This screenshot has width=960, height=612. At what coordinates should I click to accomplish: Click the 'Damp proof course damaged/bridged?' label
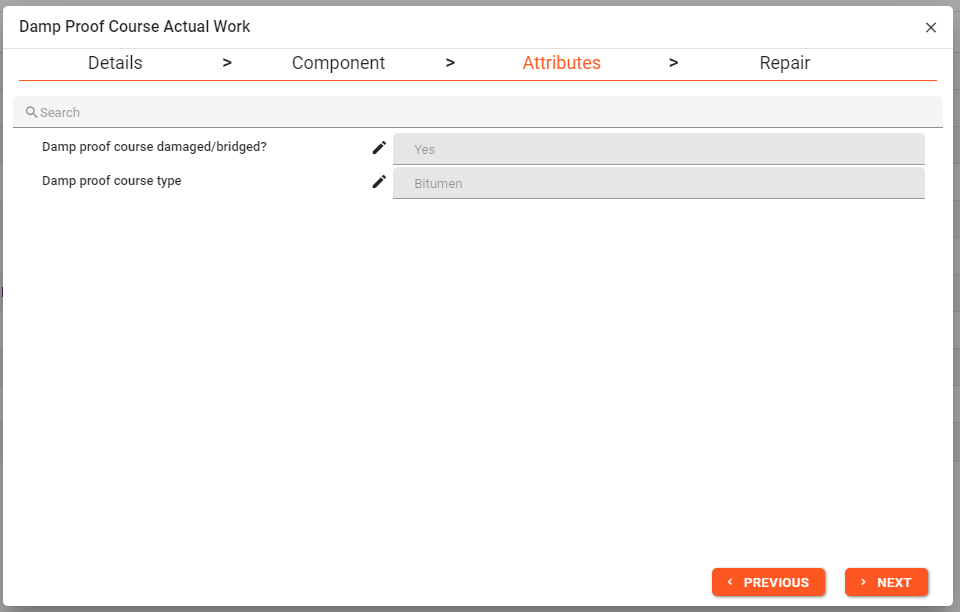pos(154,147)
